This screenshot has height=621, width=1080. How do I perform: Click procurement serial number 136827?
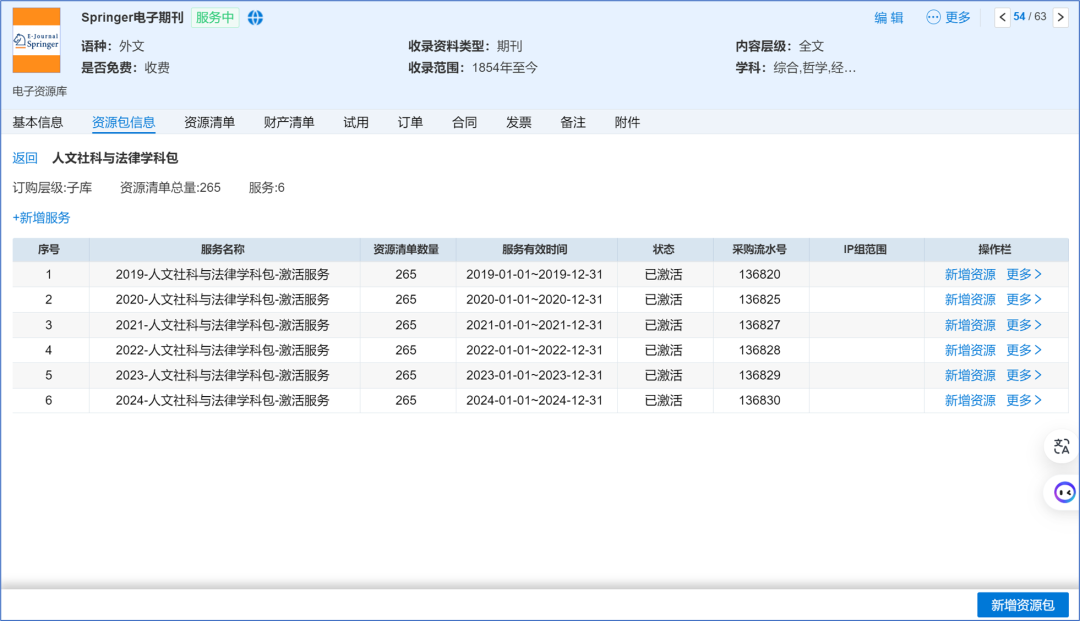point(760,325)
